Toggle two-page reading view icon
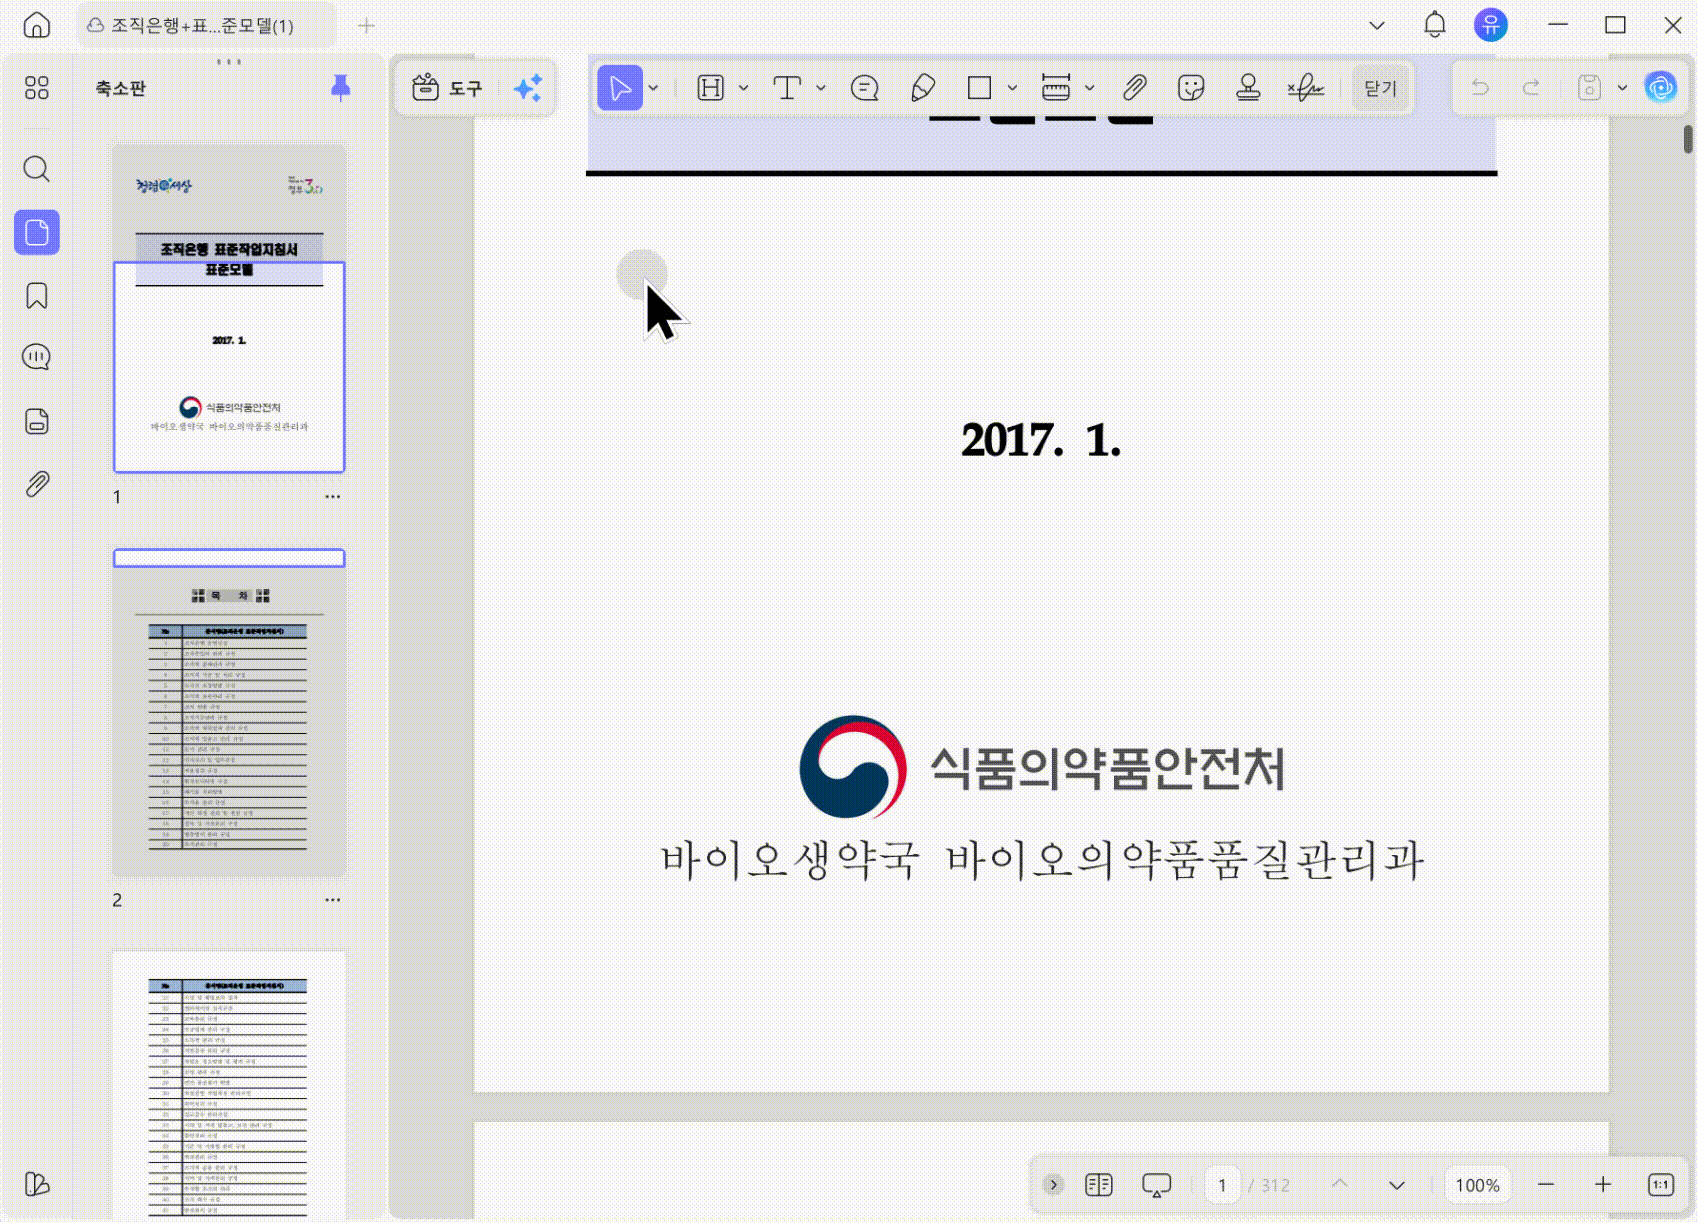Viewport: 1698px width, 1222px height. tap(1099, 1185)
